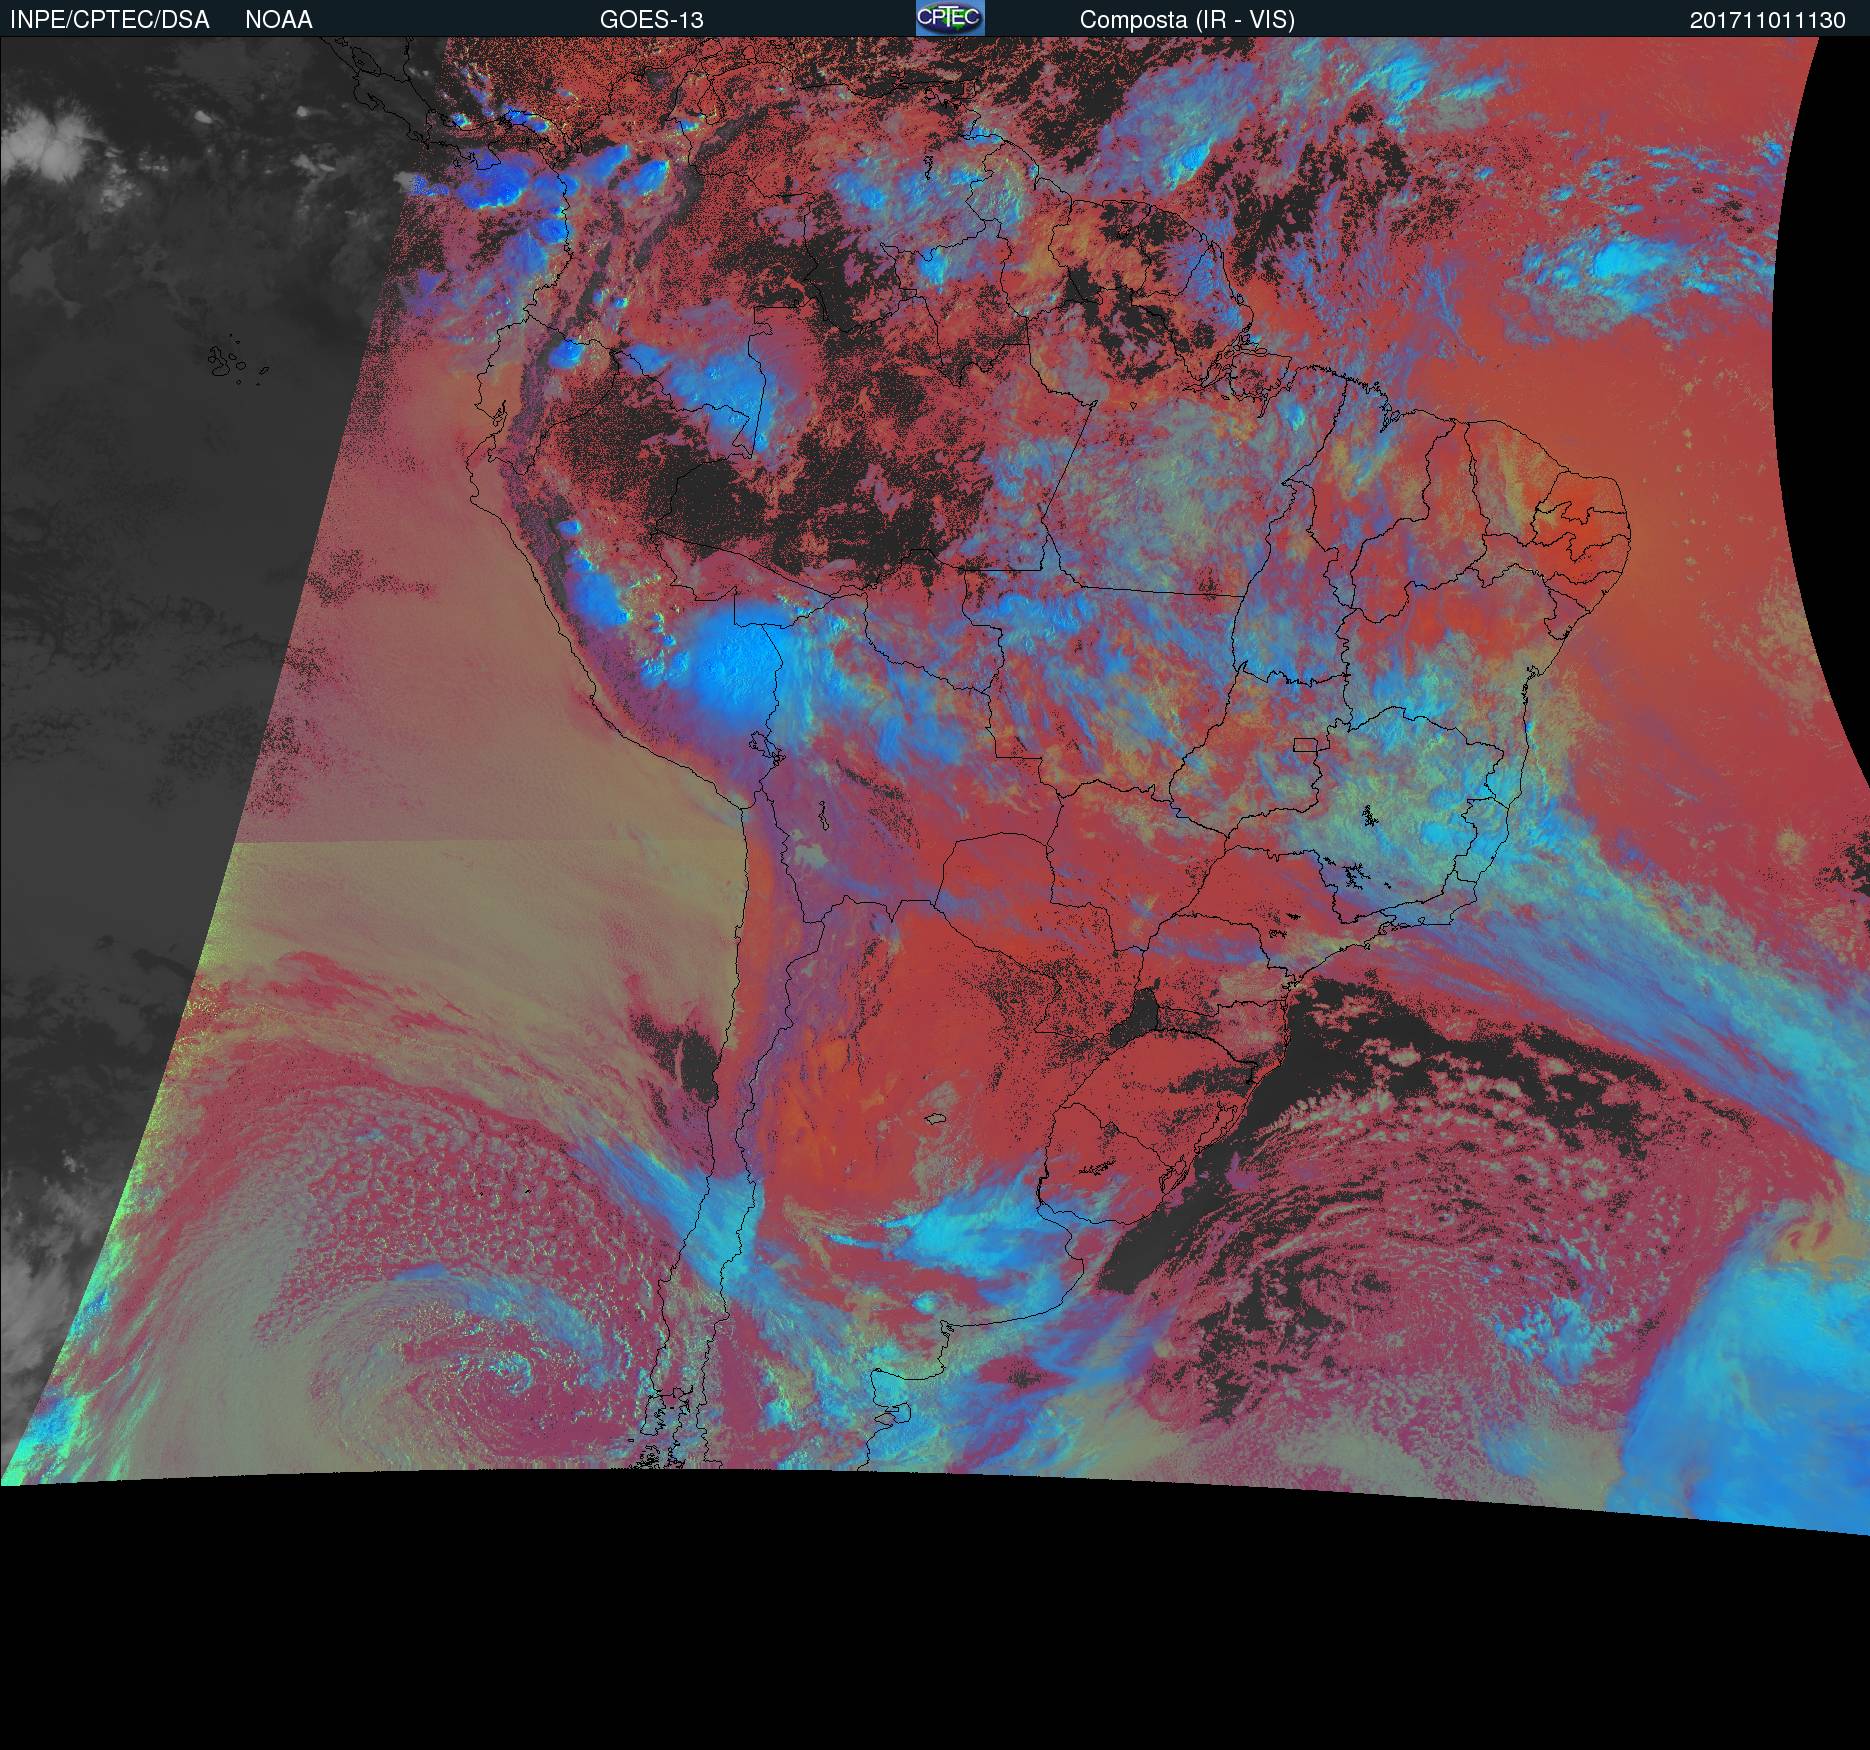Click the CPTEC logo in the header
The width and height of the screenshot is (1870, 1750).
coord(949,18)
